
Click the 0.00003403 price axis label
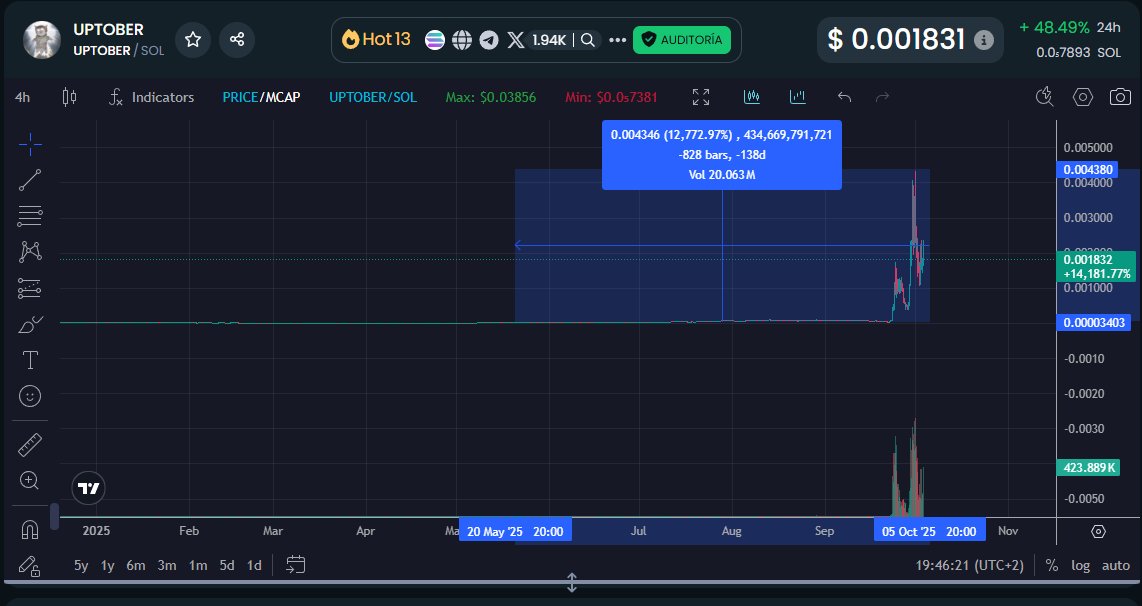pos(1094,323)
